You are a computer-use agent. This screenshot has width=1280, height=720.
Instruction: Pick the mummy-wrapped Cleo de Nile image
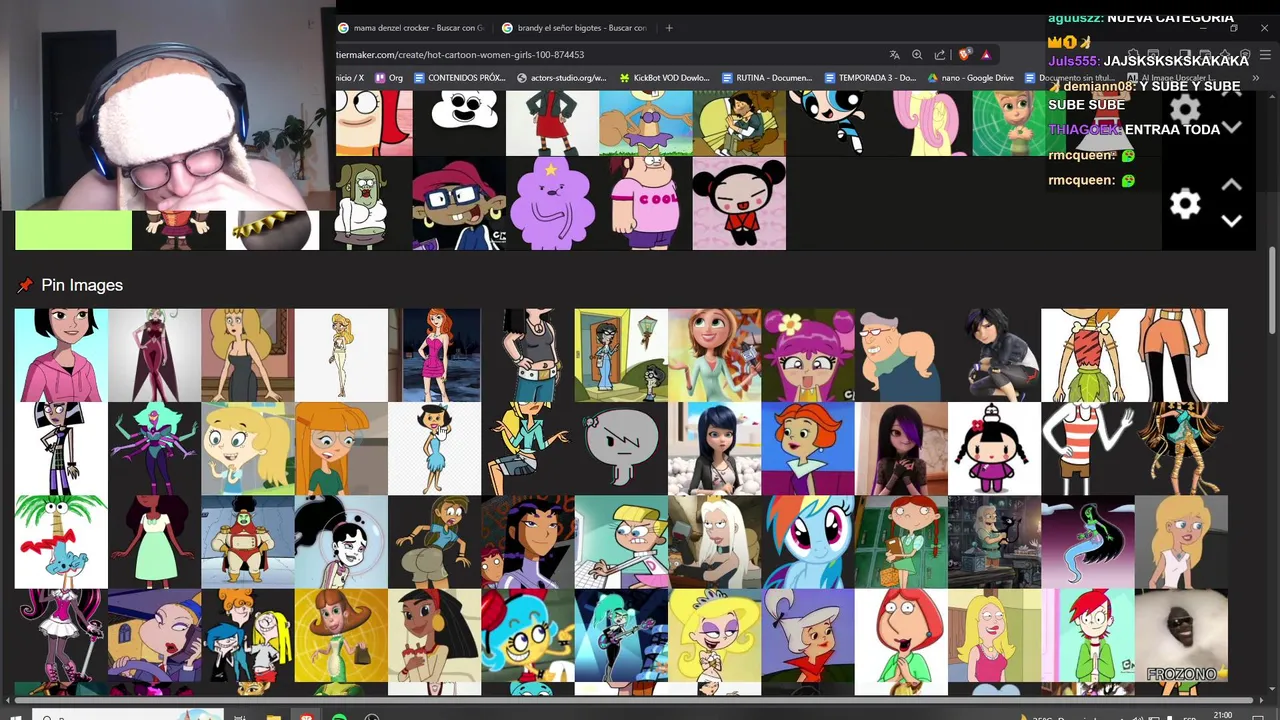pos(1181,449)
